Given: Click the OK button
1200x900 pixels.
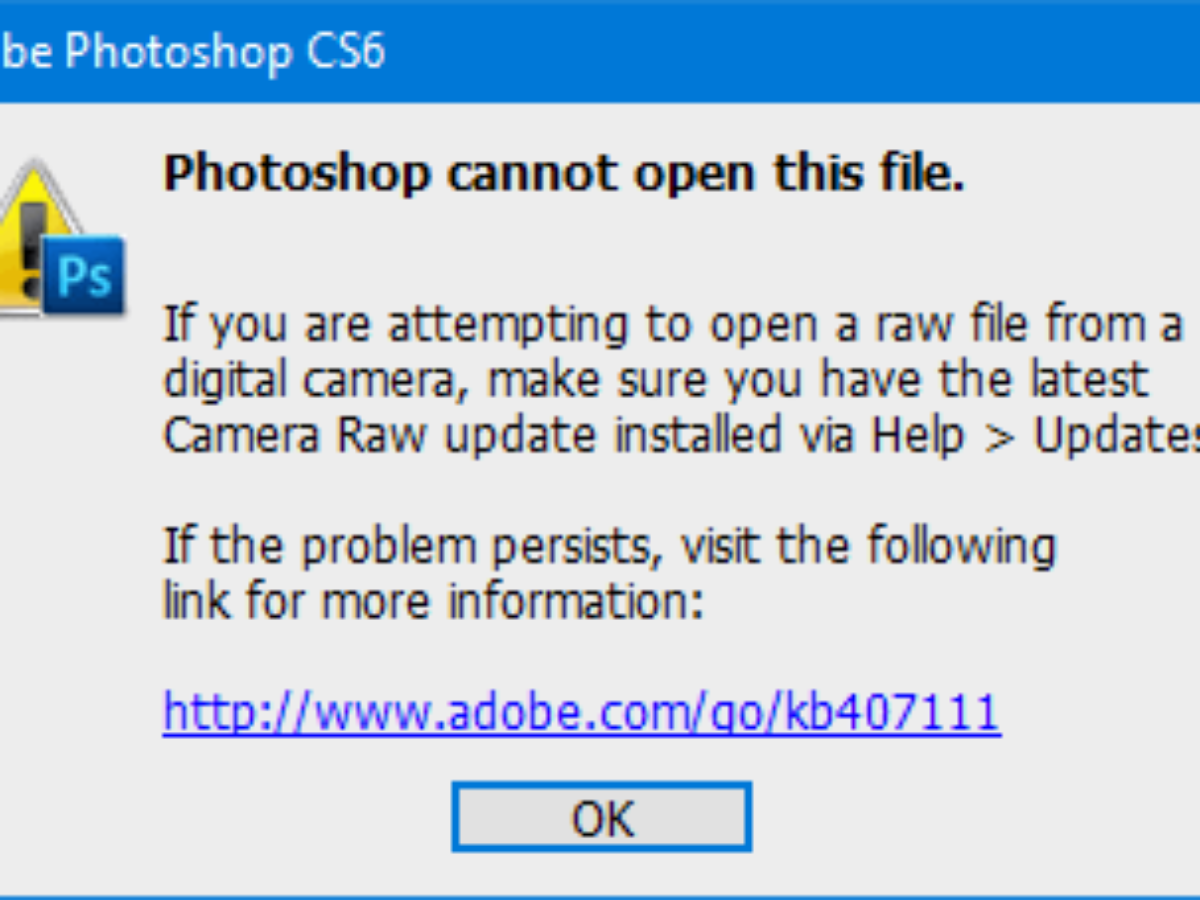Looking at the screenshot, I should pos(601,817).
